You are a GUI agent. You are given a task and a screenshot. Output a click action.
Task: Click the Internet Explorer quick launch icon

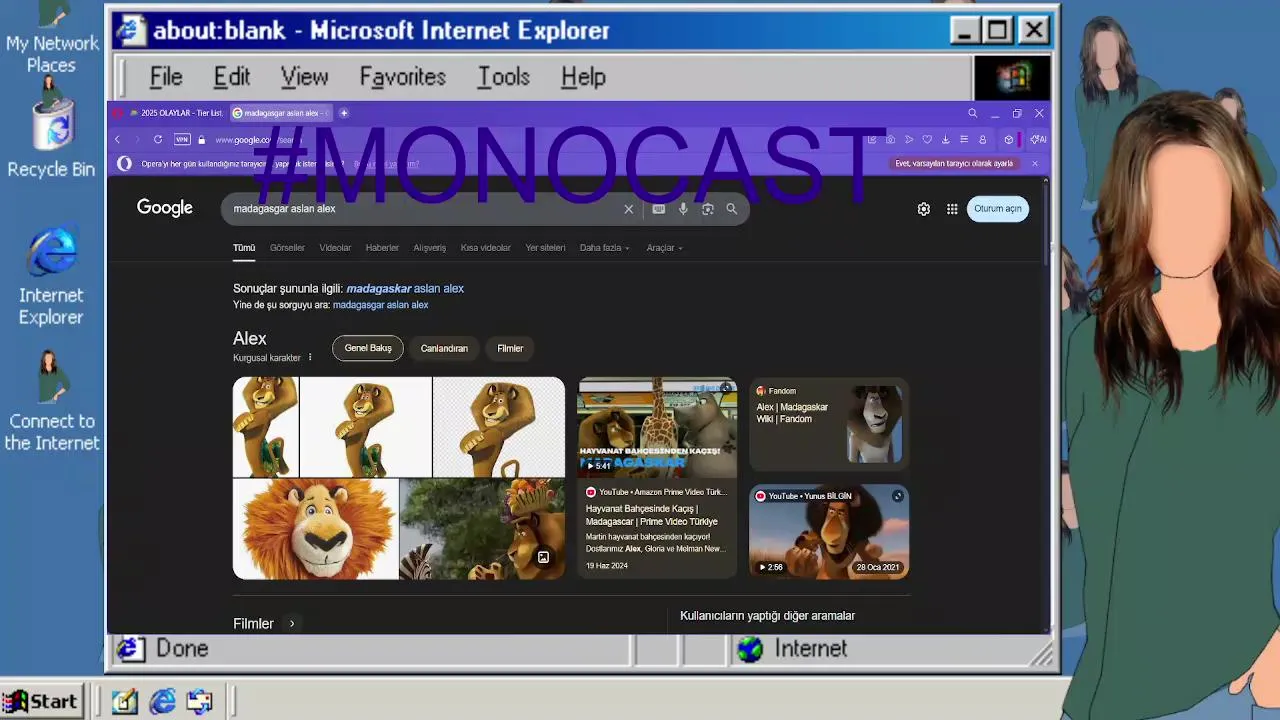162,702
